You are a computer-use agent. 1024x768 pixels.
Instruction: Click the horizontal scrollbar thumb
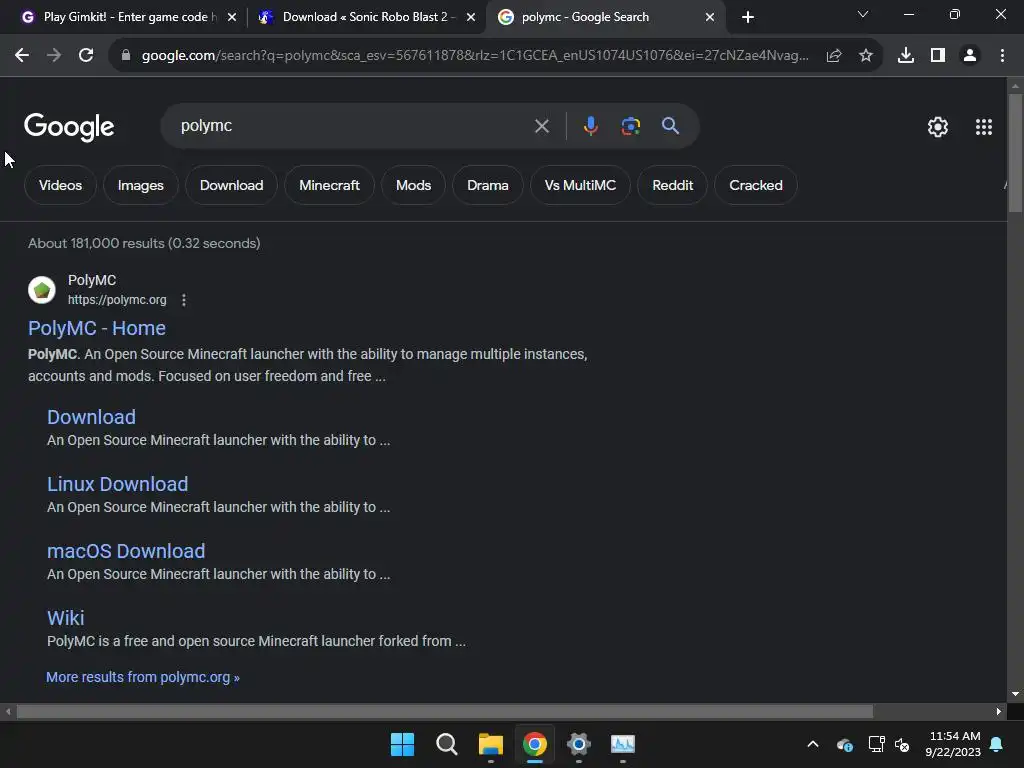click(x=445, y=711)
